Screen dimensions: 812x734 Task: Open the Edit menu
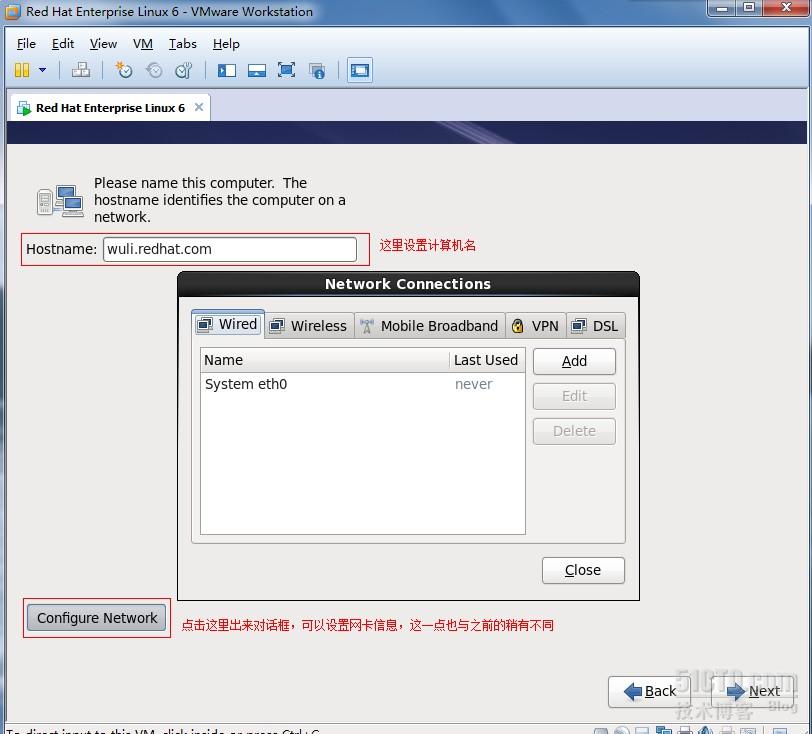click(x=63, y=44)
